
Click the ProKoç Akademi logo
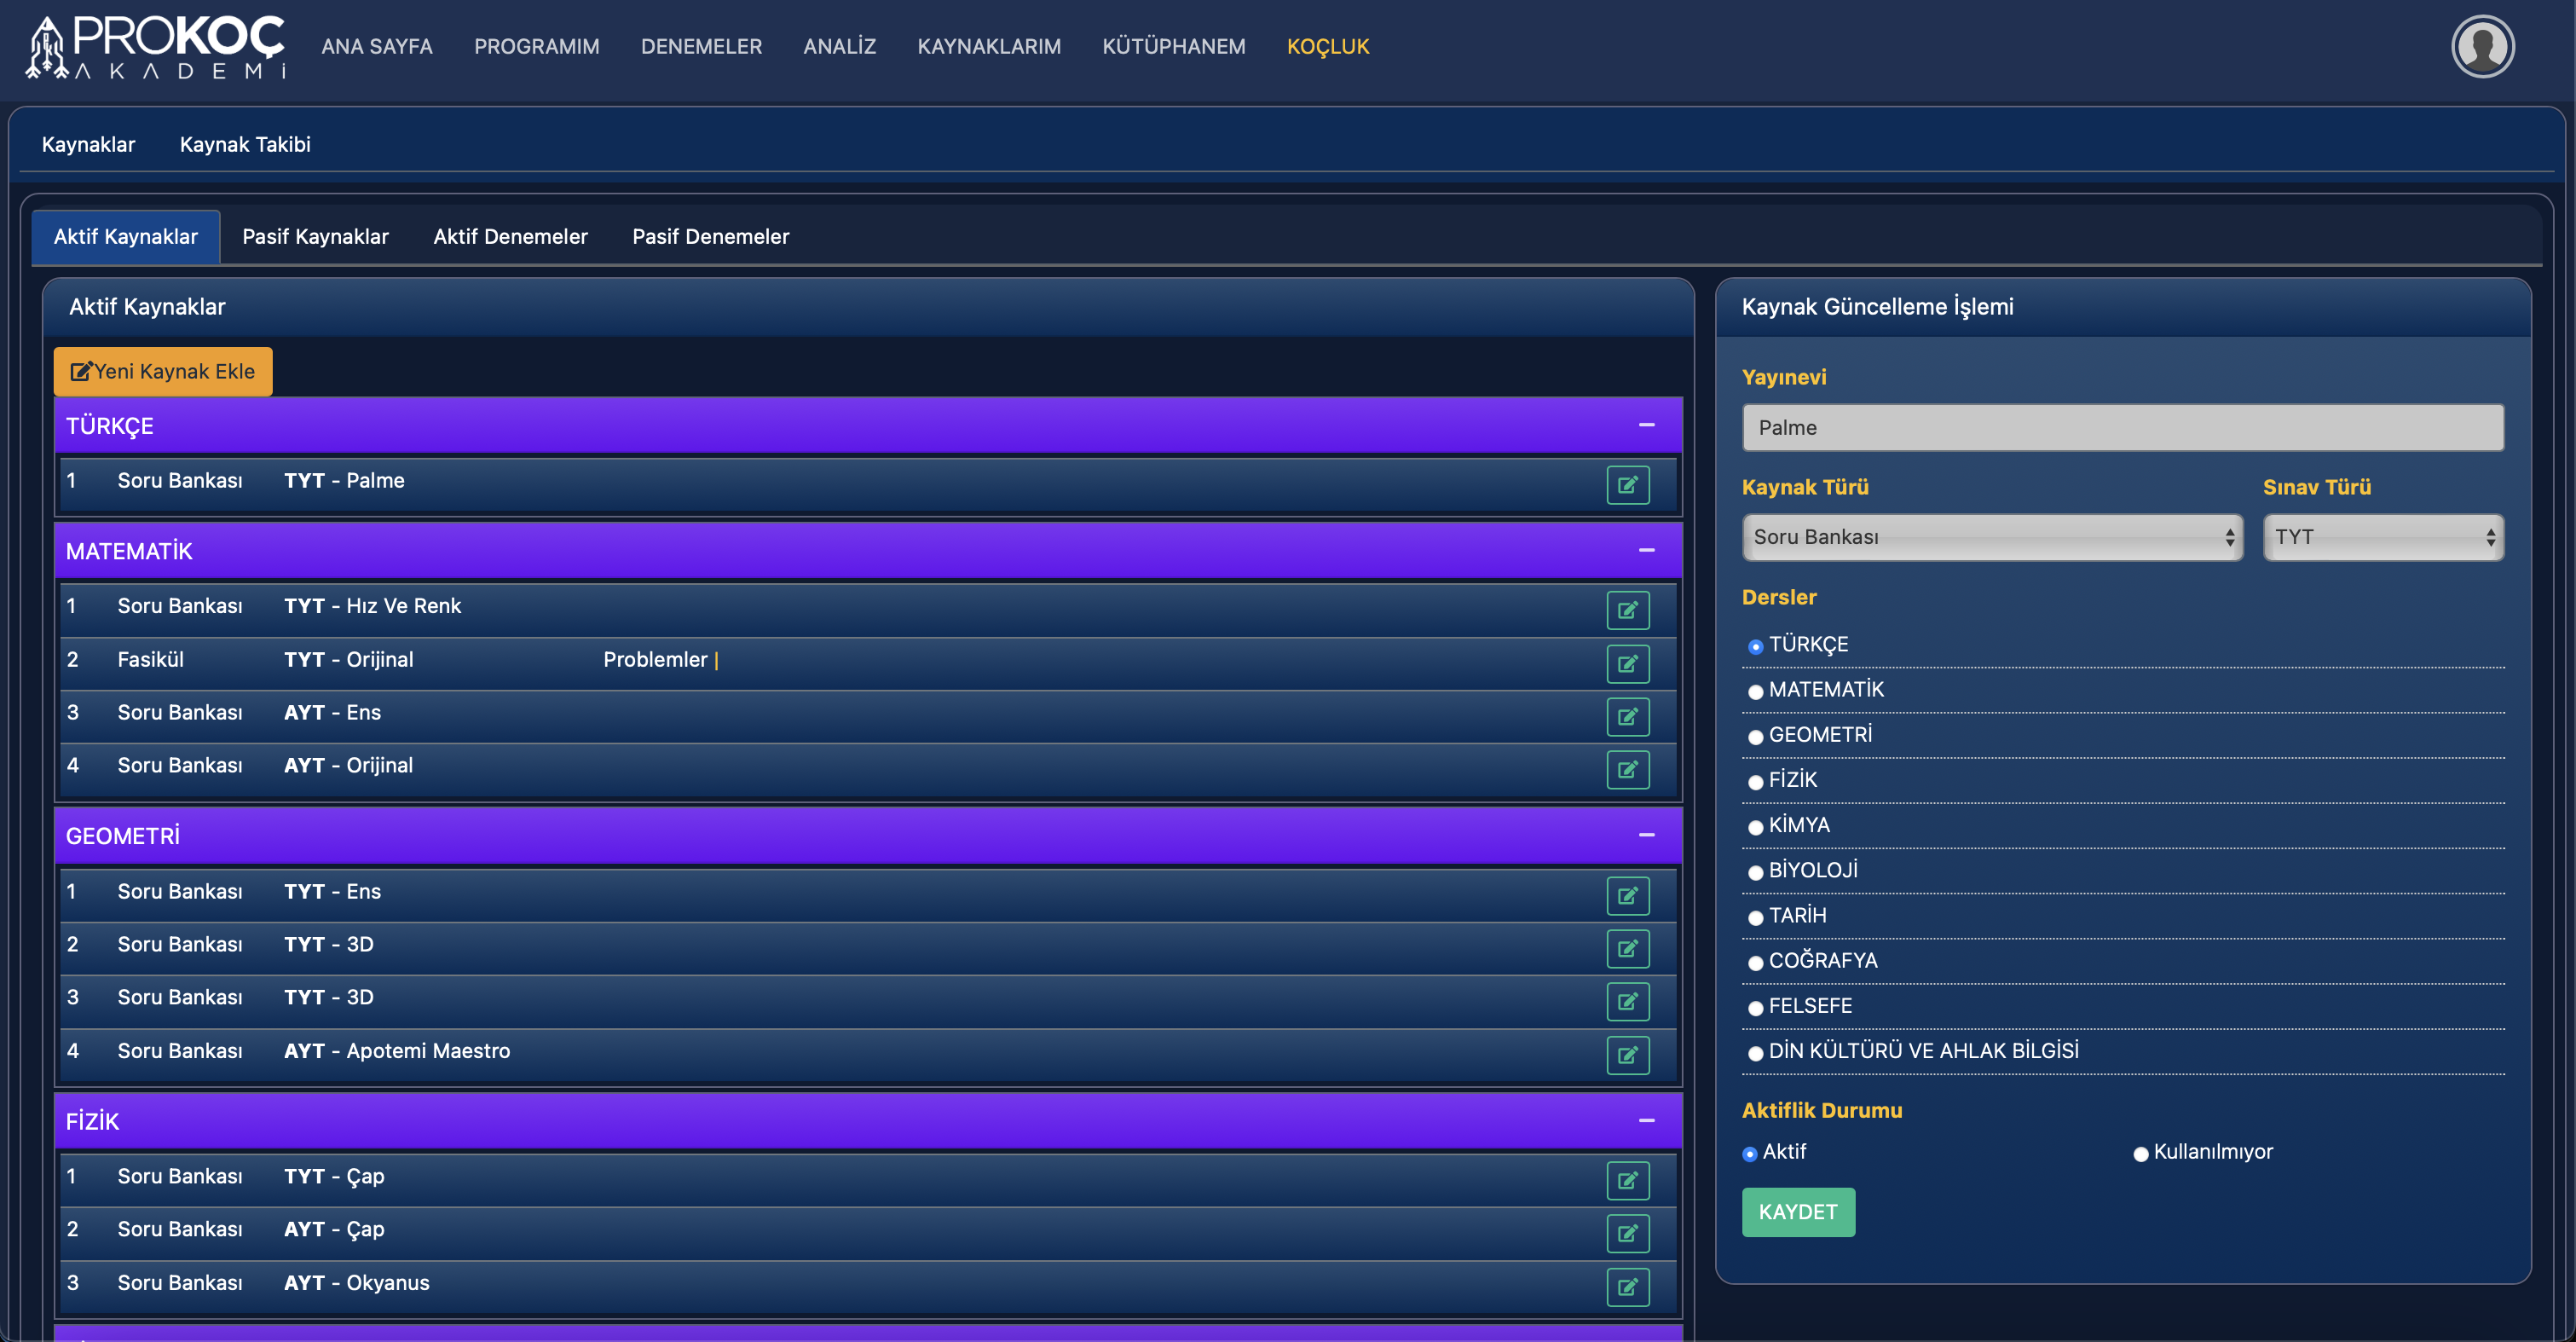pos(156,47)
